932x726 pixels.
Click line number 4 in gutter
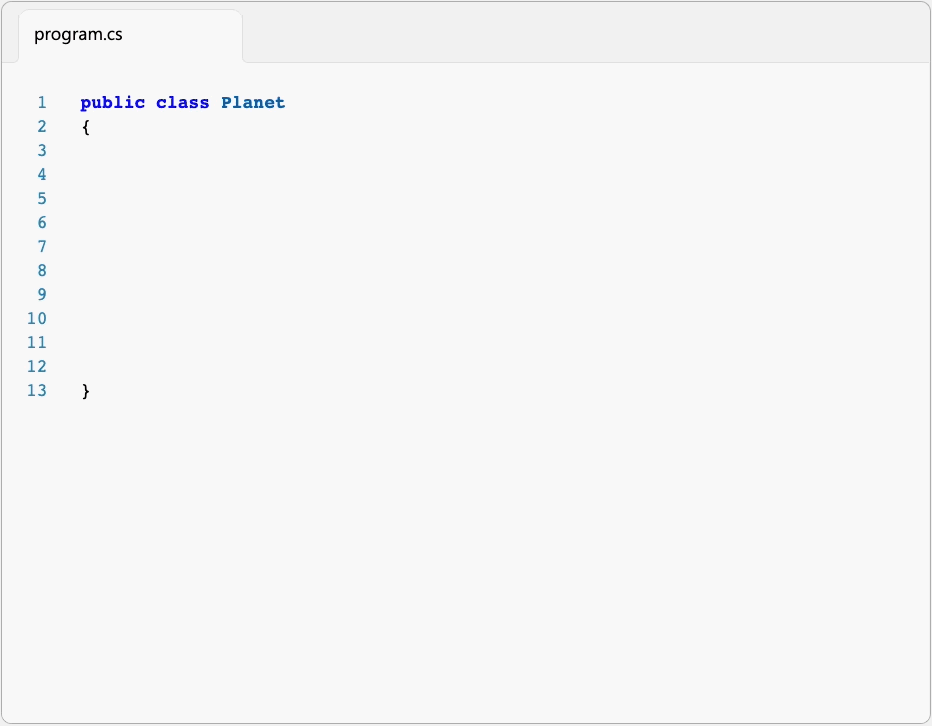click(x=42, y=175)
